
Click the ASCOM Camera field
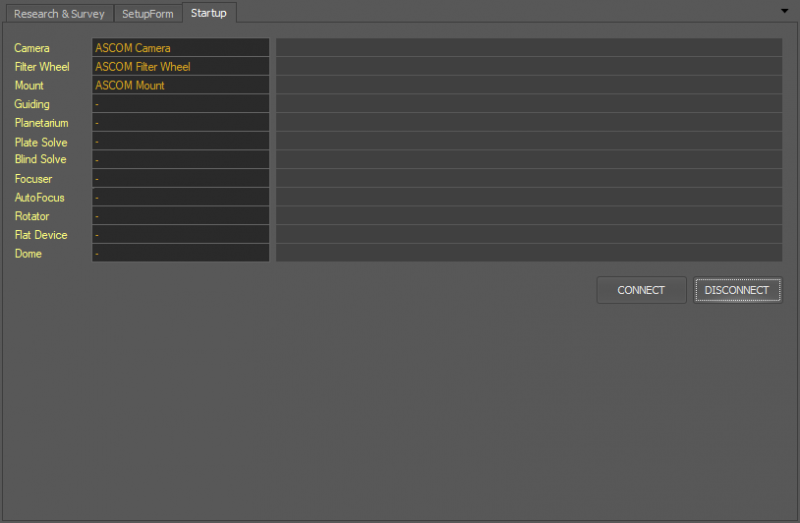(181, 47)
